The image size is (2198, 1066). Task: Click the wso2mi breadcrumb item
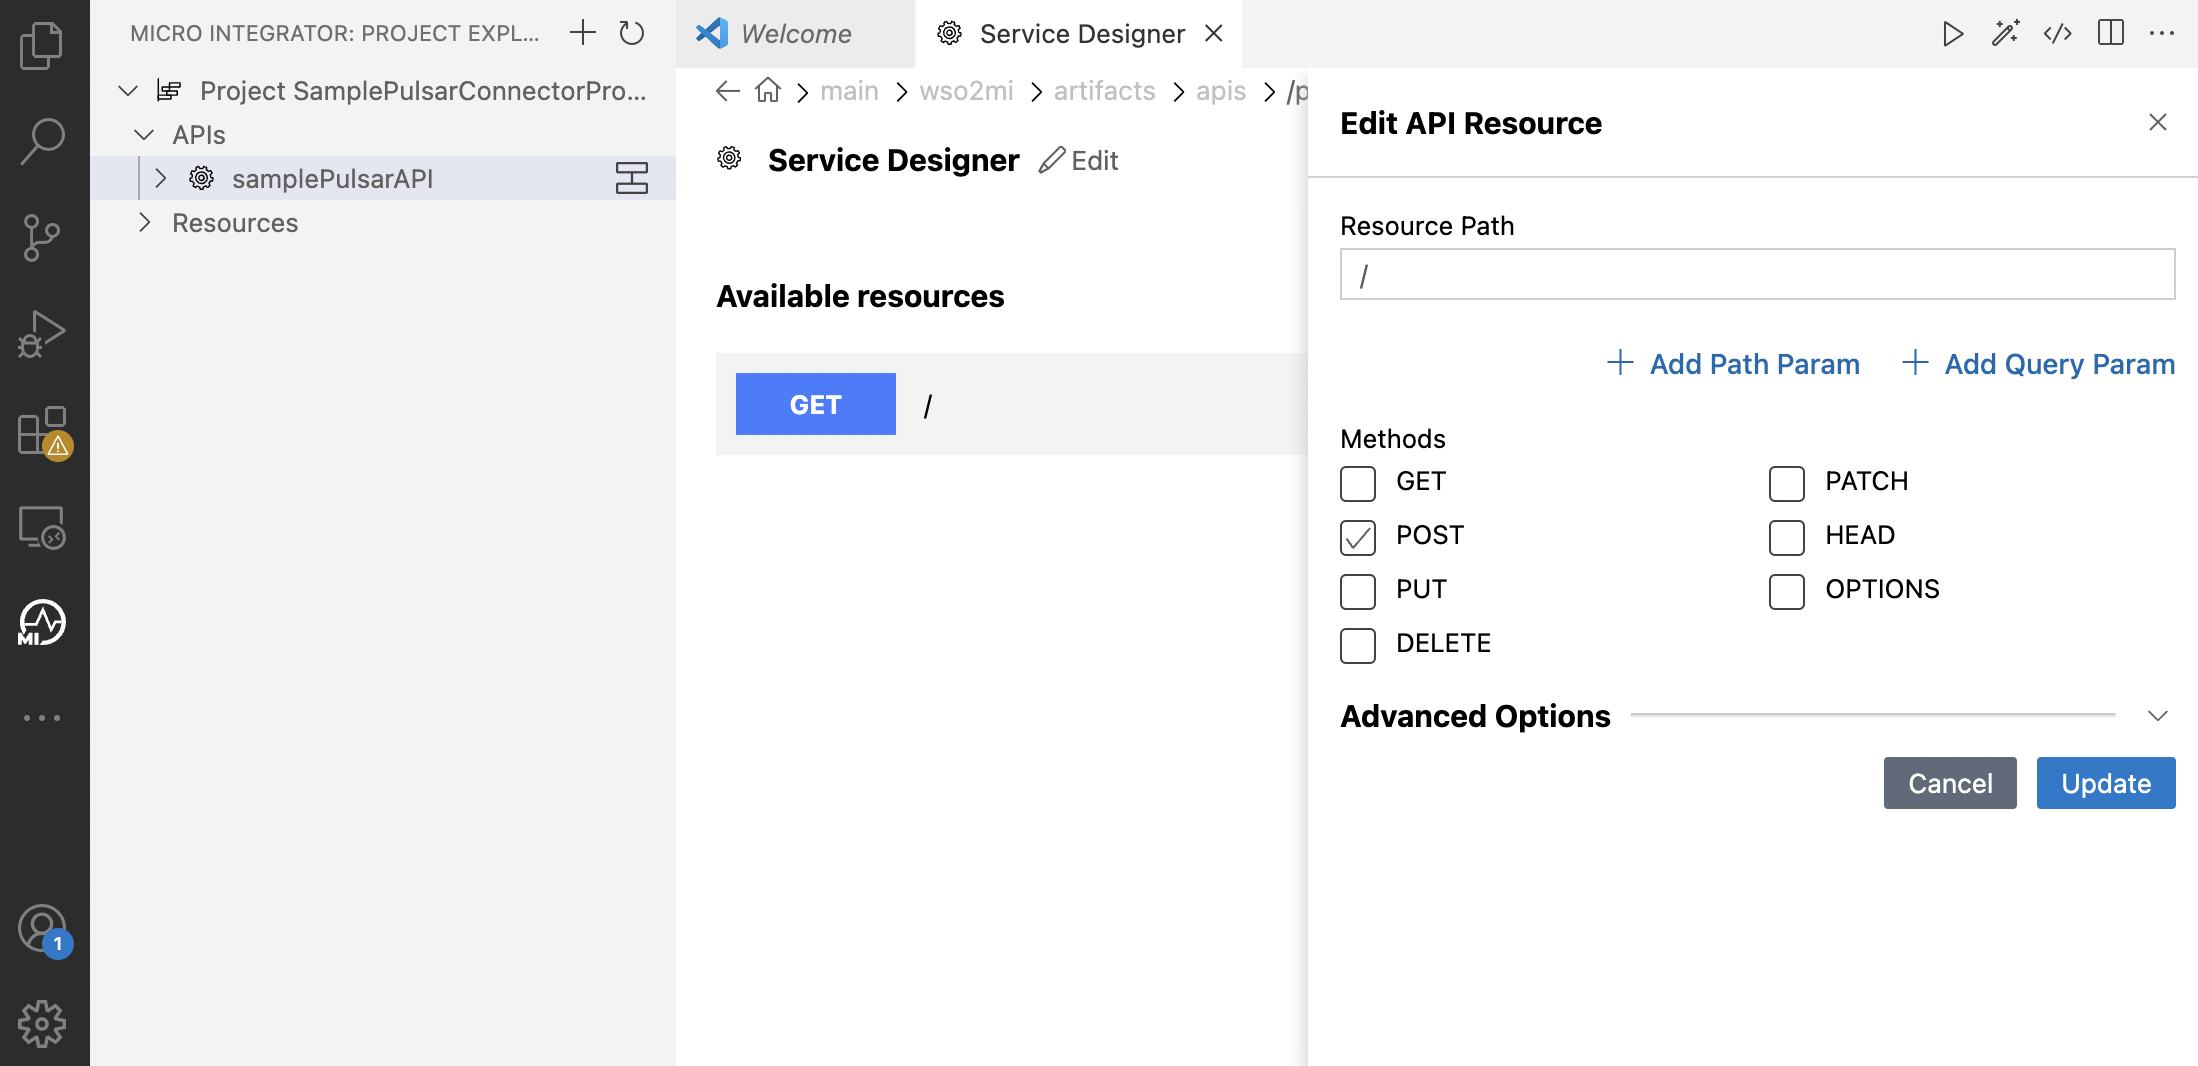click(x=966, y=91)
